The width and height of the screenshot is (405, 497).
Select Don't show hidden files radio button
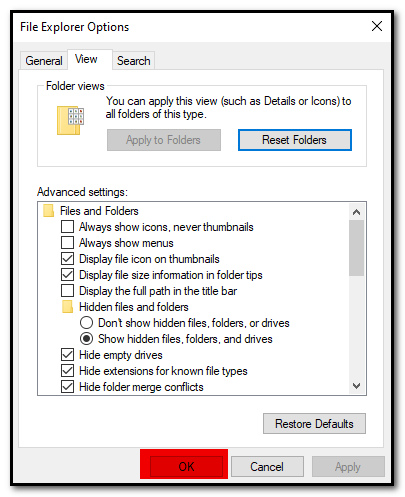[x=86, y=323]
